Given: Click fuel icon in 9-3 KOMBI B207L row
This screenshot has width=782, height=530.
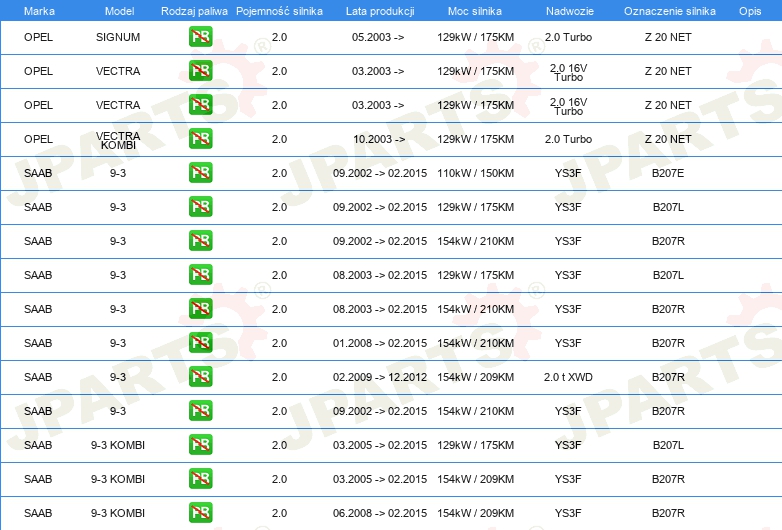Looking at the screenshot, I should (x=200, y=445).
